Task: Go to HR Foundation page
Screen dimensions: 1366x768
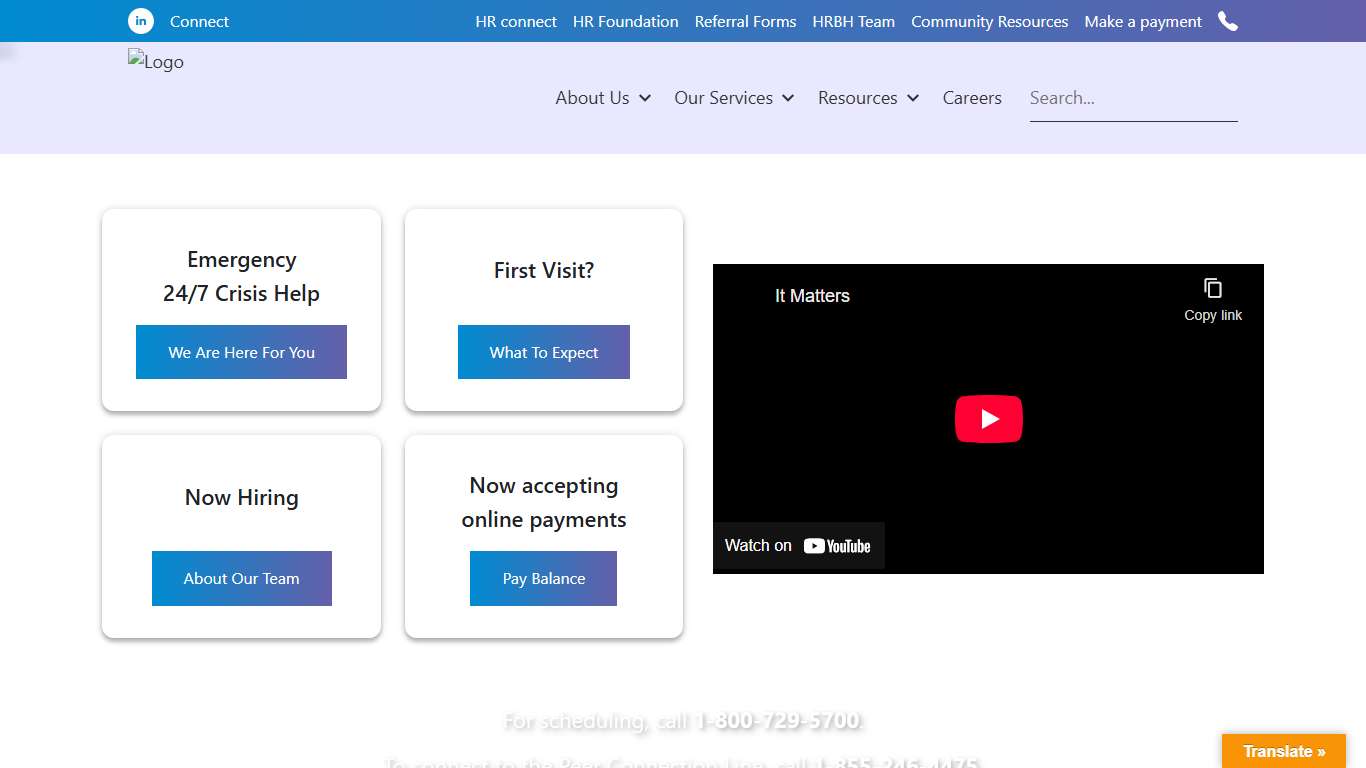Action: tap(626, 21)
